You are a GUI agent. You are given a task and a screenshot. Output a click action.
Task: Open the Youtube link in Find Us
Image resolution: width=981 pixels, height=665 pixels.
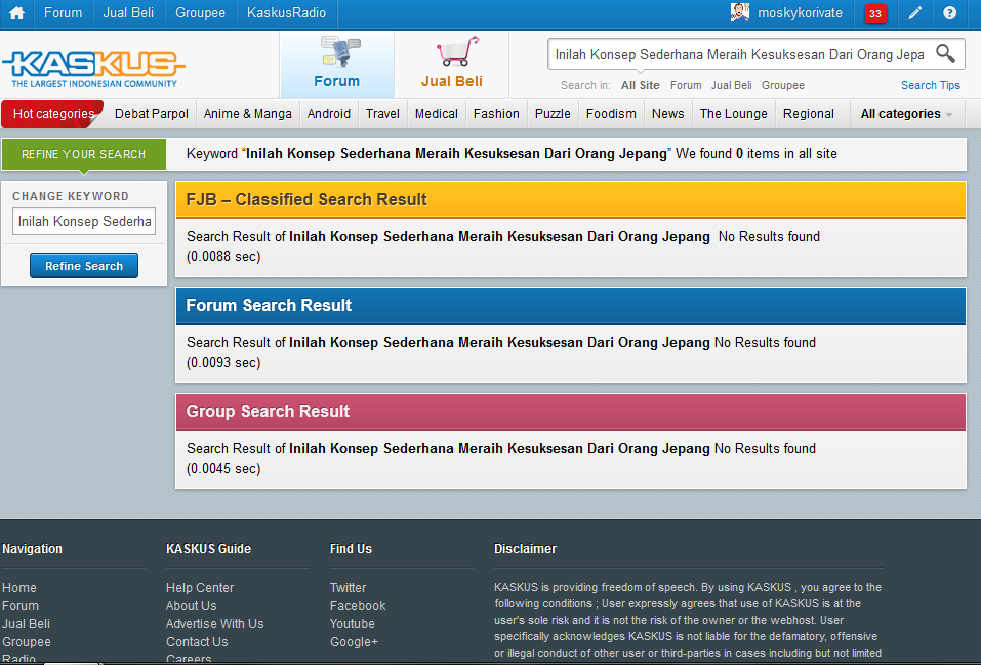pyautogui.click(x=352, y=624)
